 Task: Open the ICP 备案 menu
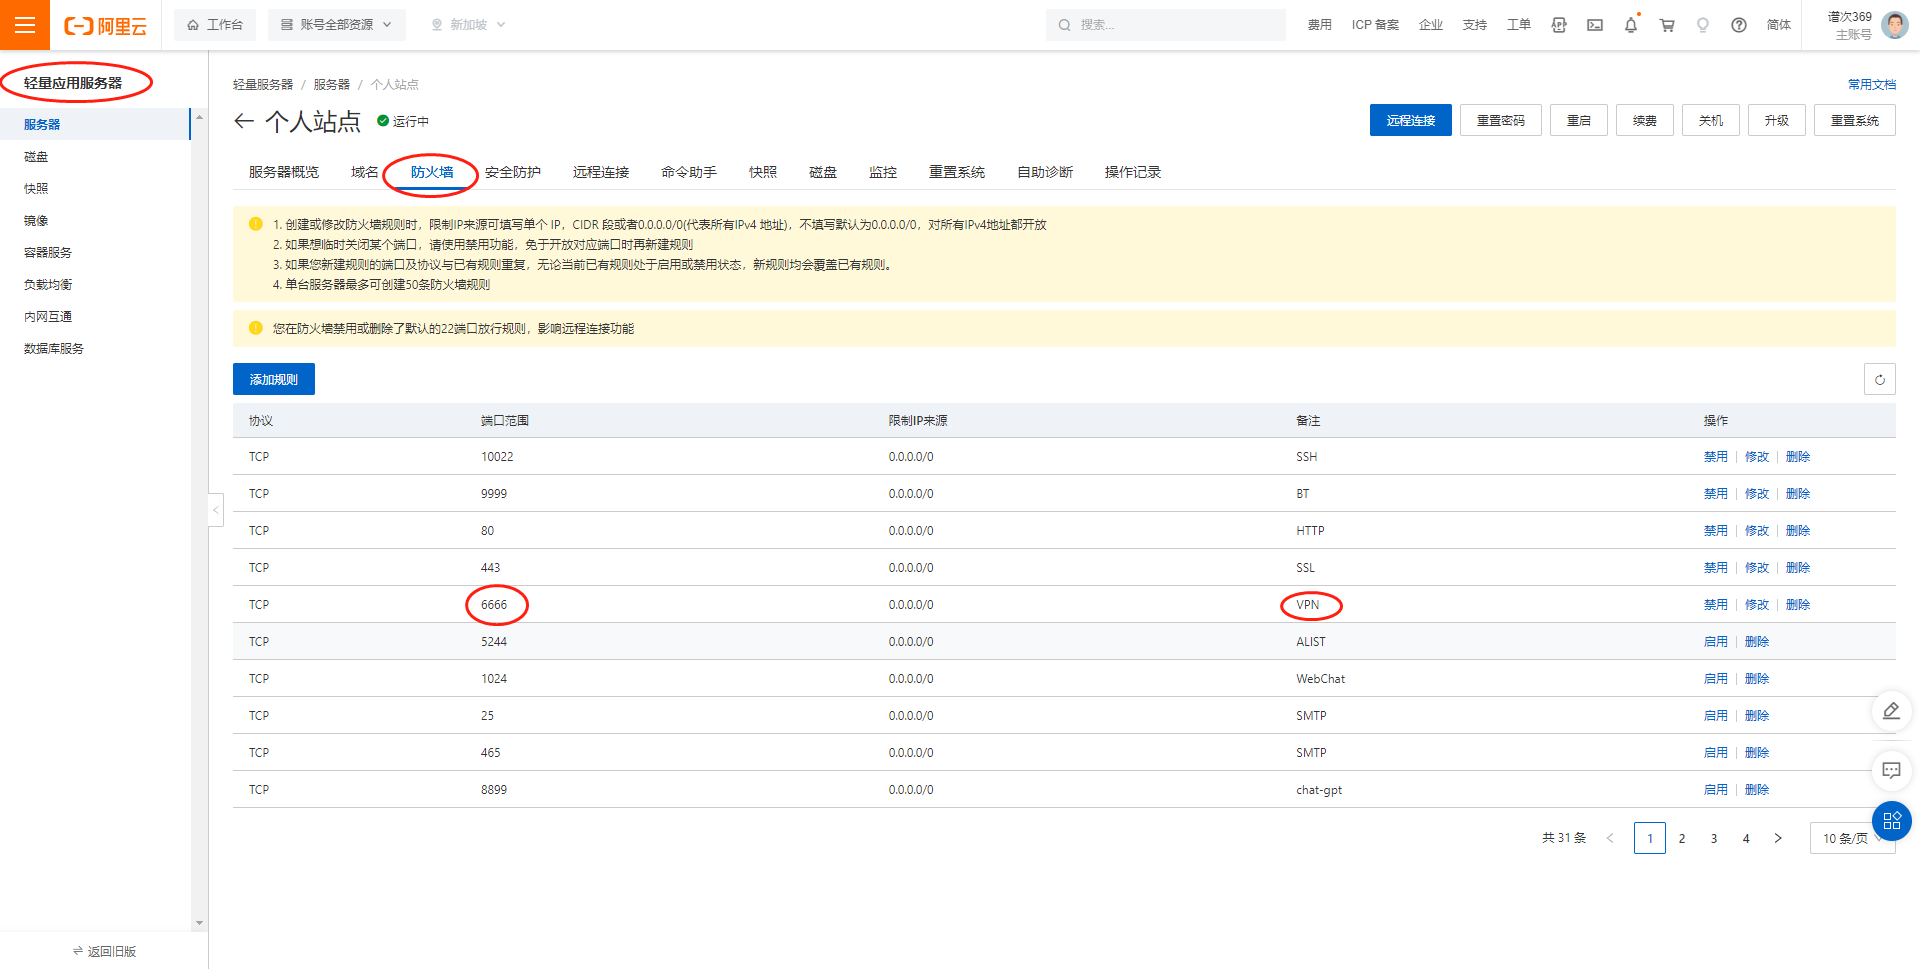[1375, 25]
